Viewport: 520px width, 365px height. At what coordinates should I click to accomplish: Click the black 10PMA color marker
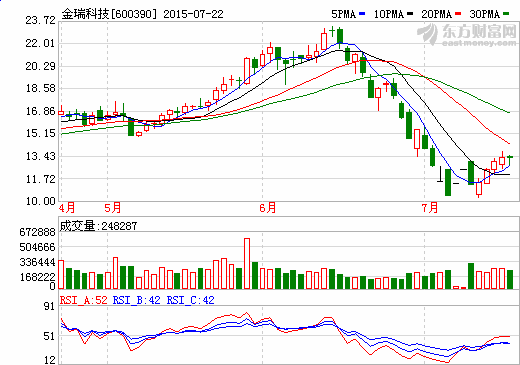410,14
